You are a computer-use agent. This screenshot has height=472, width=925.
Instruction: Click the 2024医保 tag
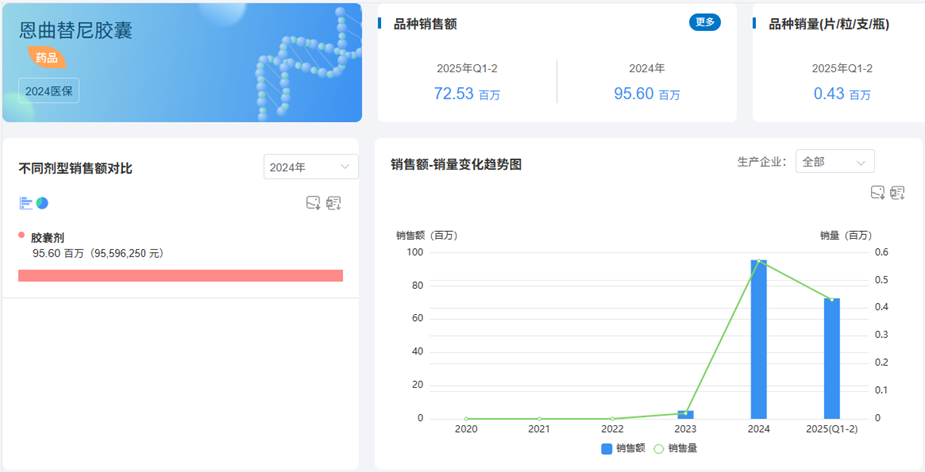coord(49,91)
